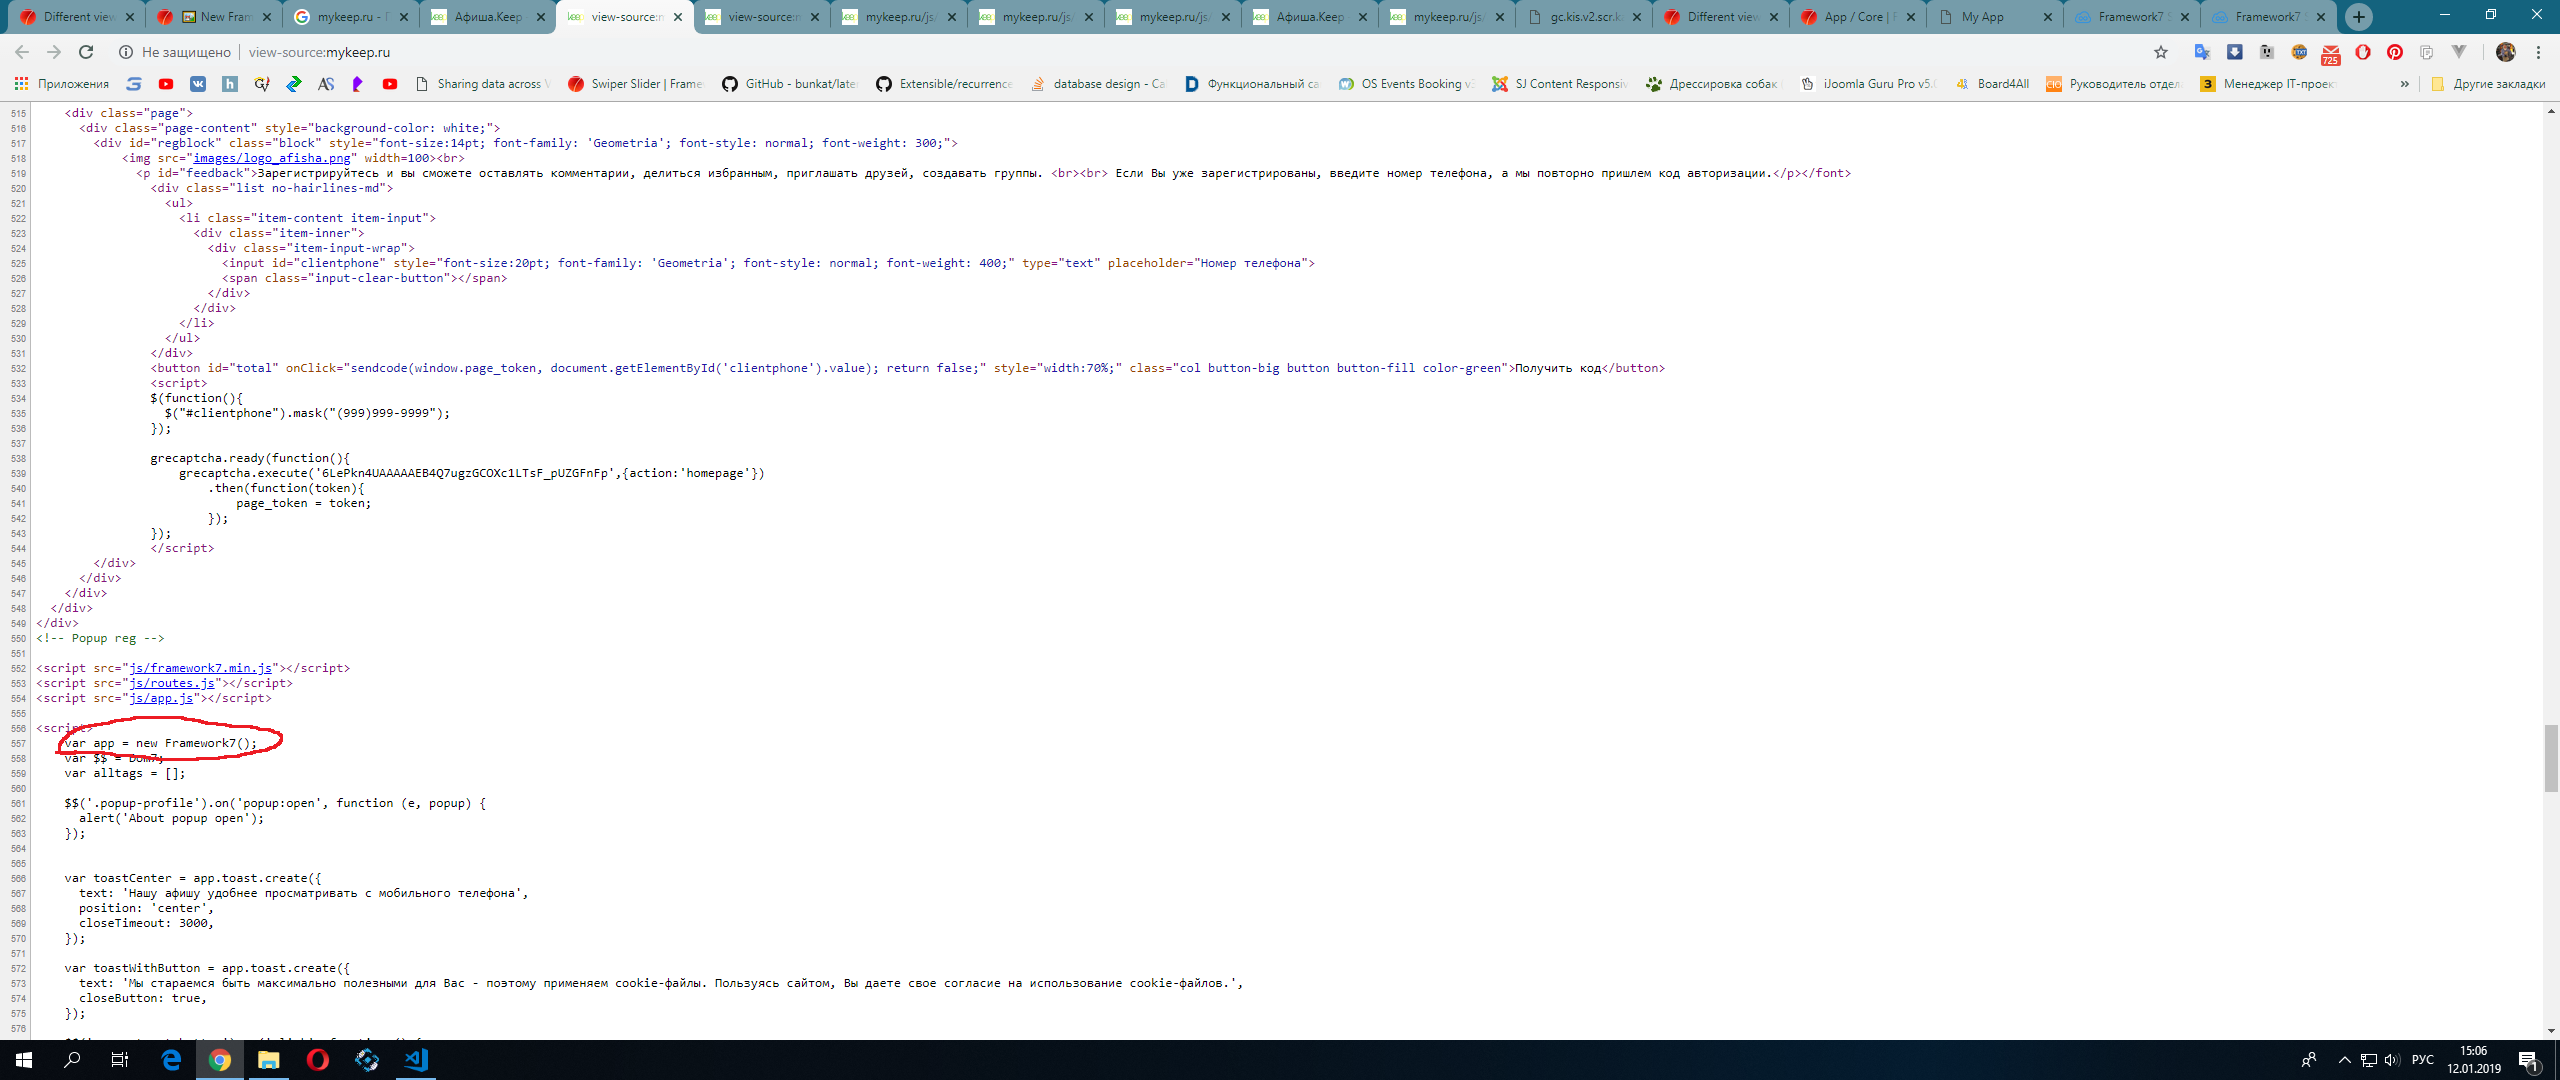
Task: Open a new tab with plus button
Action: 2359,17
